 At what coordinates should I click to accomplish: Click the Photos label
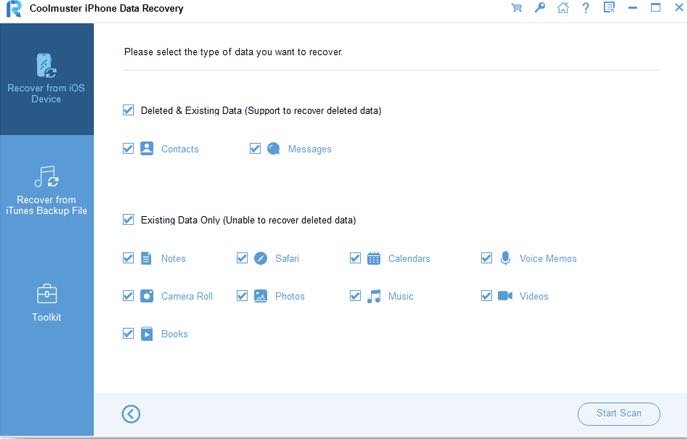290,296
